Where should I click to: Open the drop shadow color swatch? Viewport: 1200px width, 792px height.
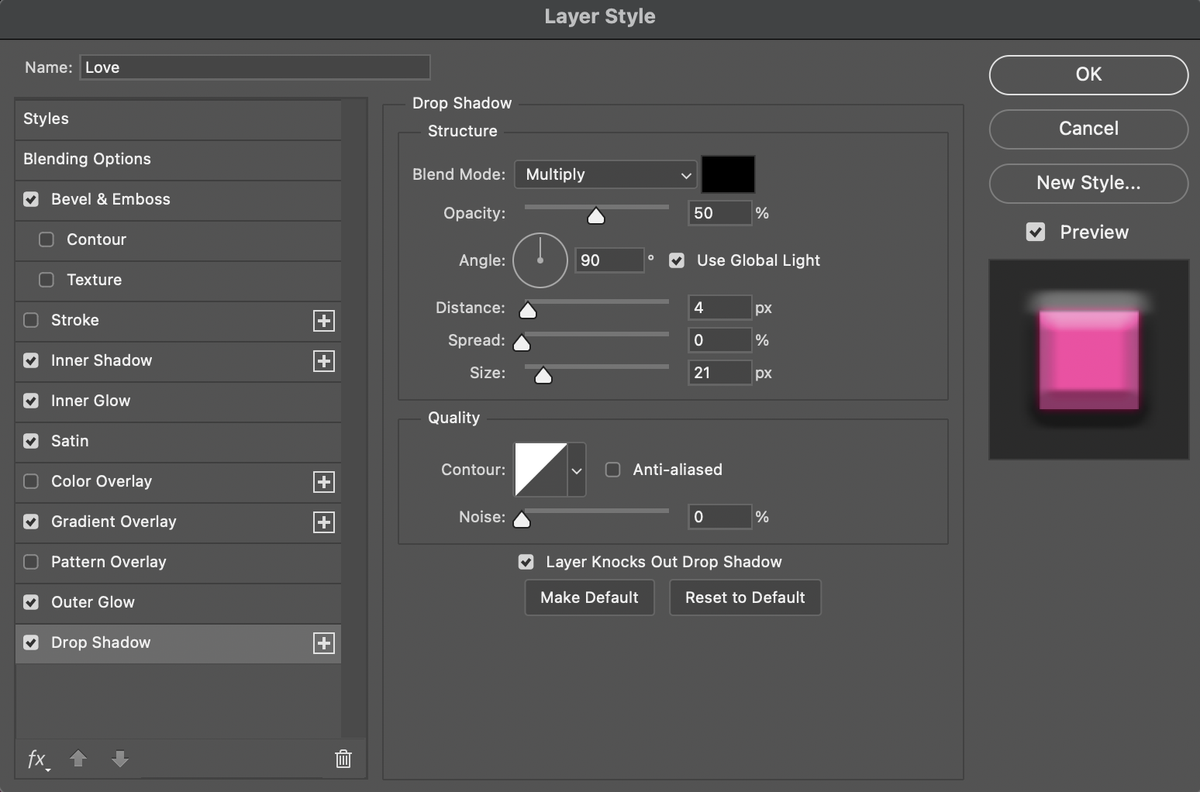[x=728, y=174]
